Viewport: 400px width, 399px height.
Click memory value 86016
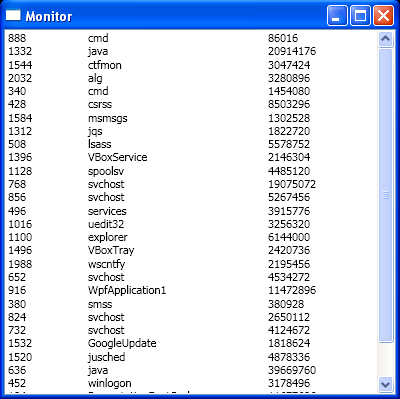coord(283,38)
